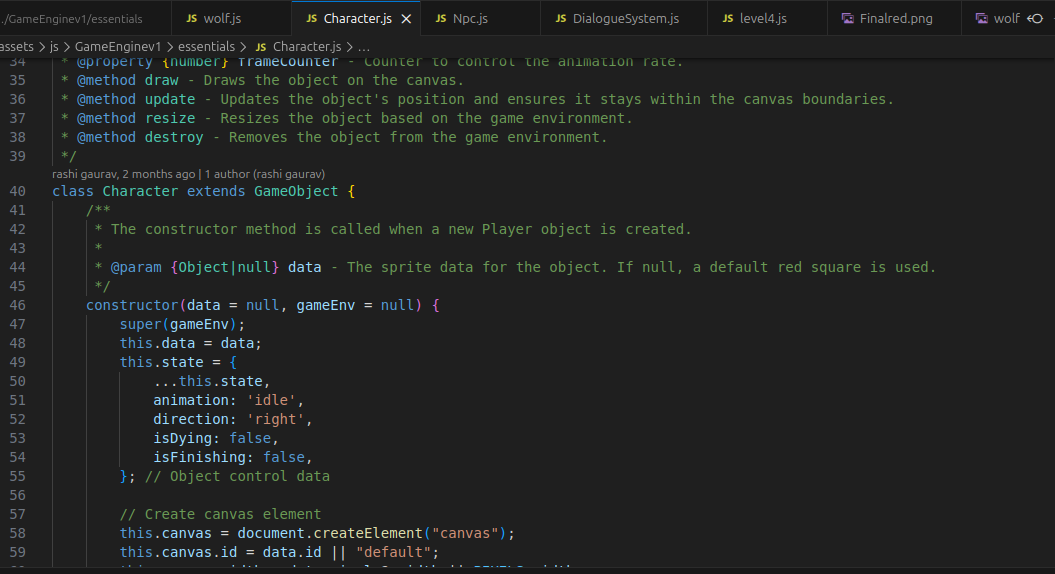Click the go-to-previous-change arrow circle icon
The image size is (1055, 574).
pyautogui.click(x=1035, y=19)
